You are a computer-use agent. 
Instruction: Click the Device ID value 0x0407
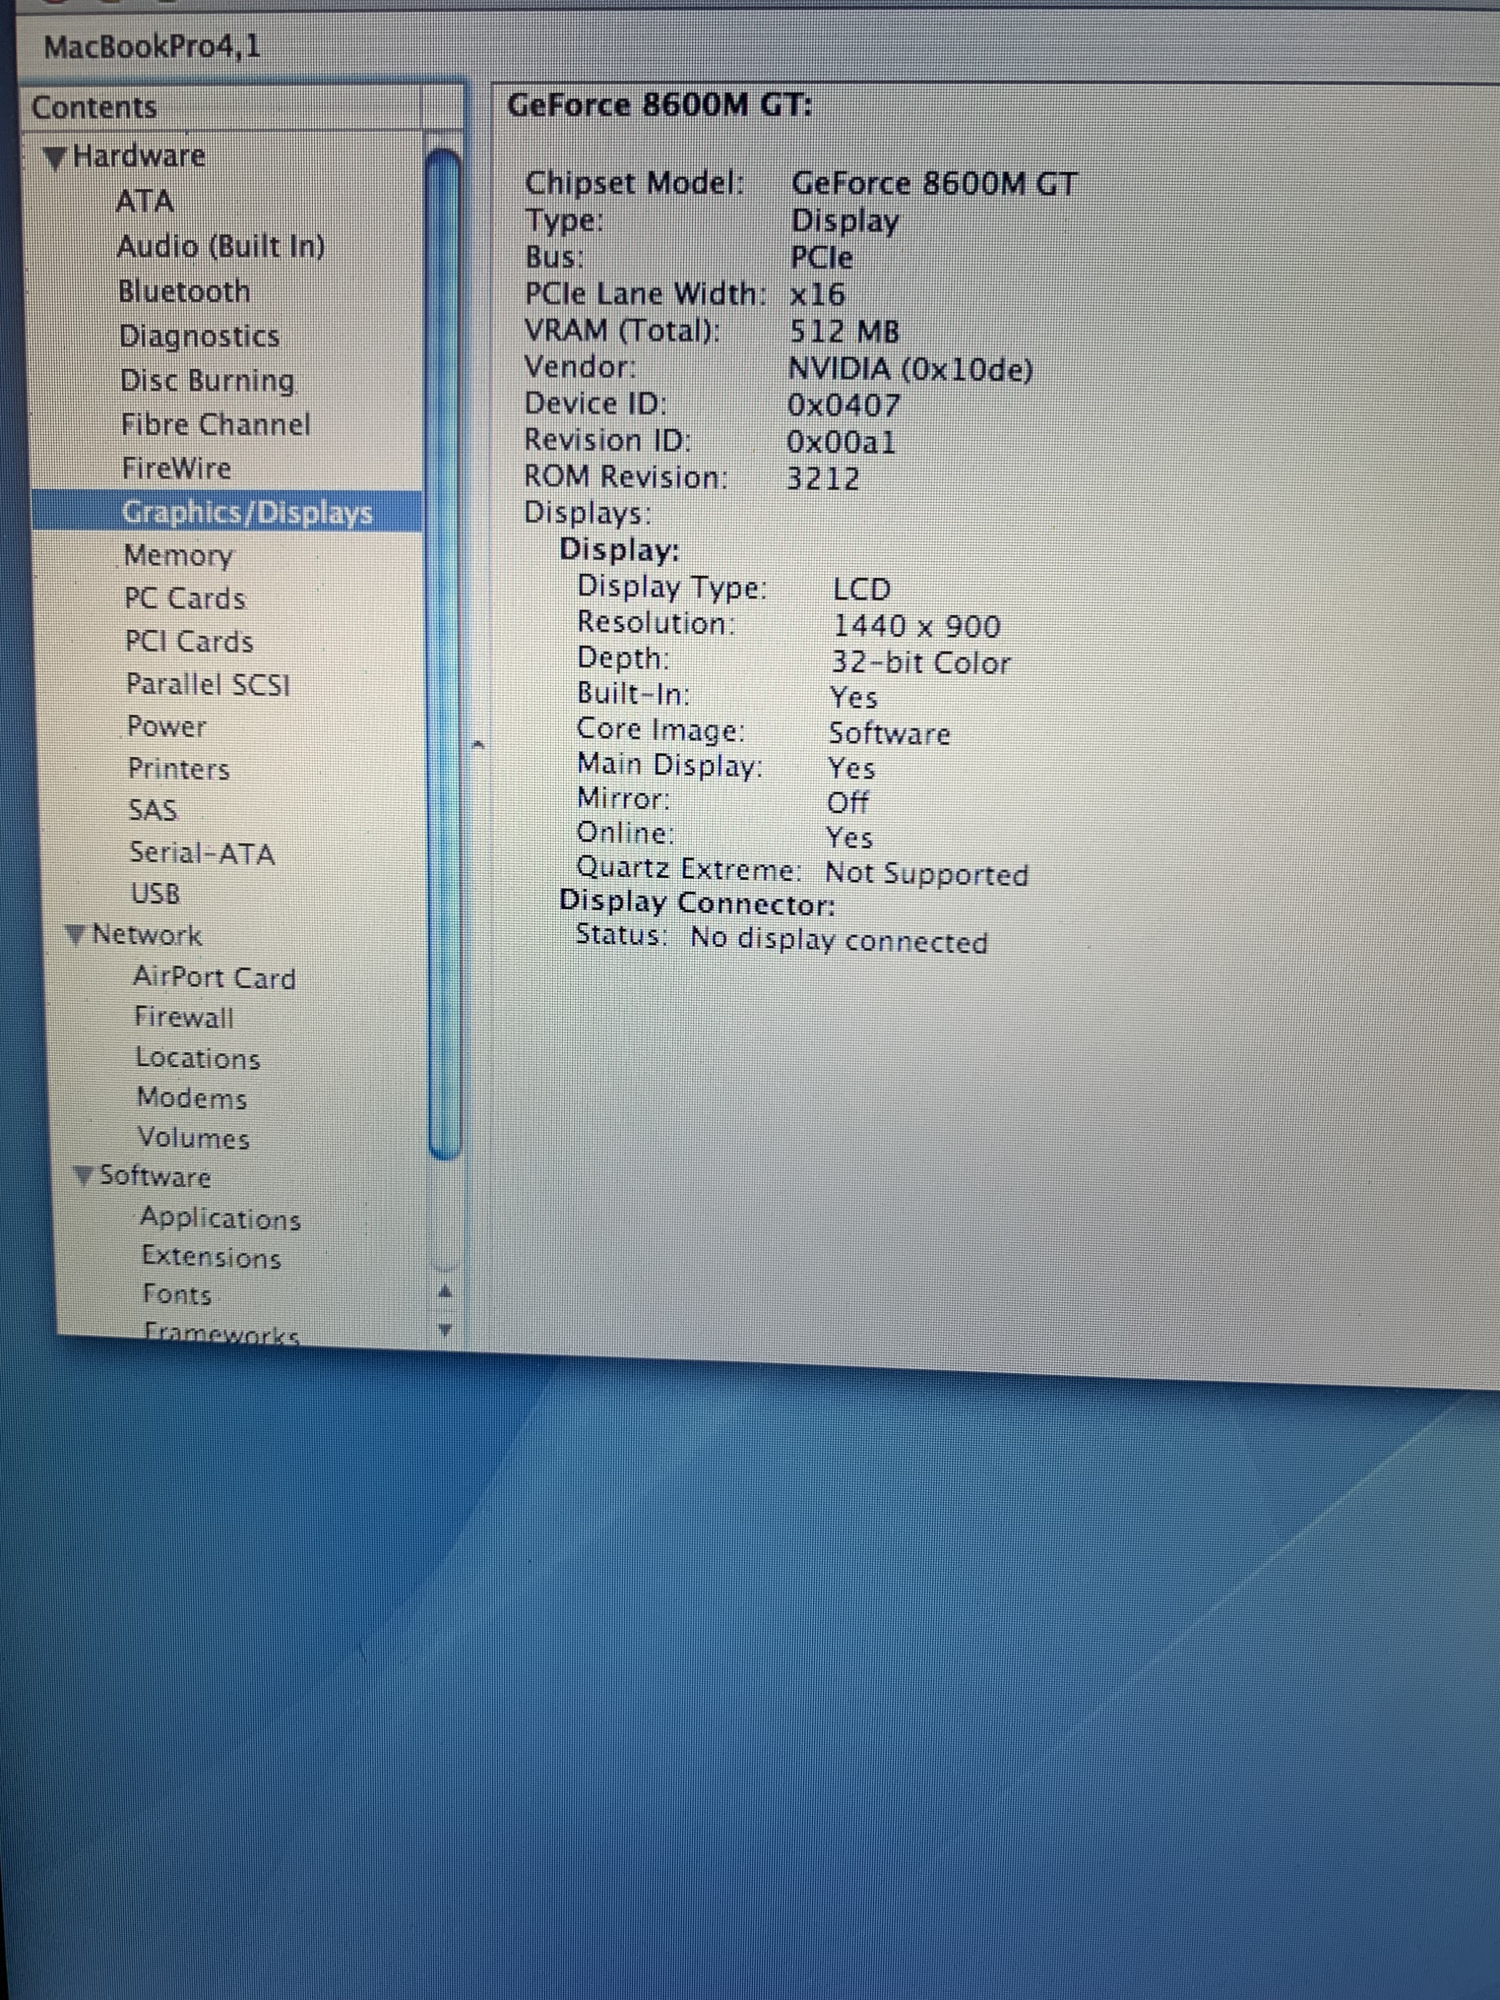(844, 405)
